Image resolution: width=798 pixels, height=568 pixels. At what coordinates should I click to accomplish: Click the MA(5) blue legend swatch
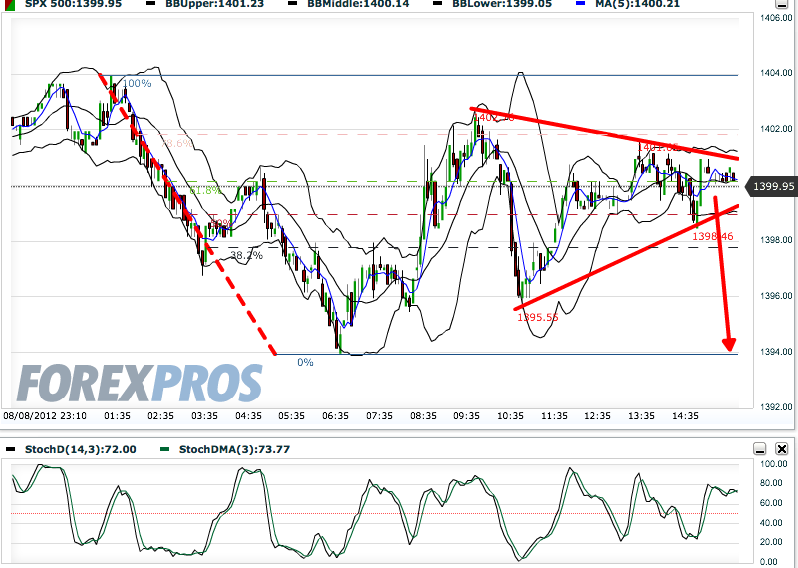580,4
